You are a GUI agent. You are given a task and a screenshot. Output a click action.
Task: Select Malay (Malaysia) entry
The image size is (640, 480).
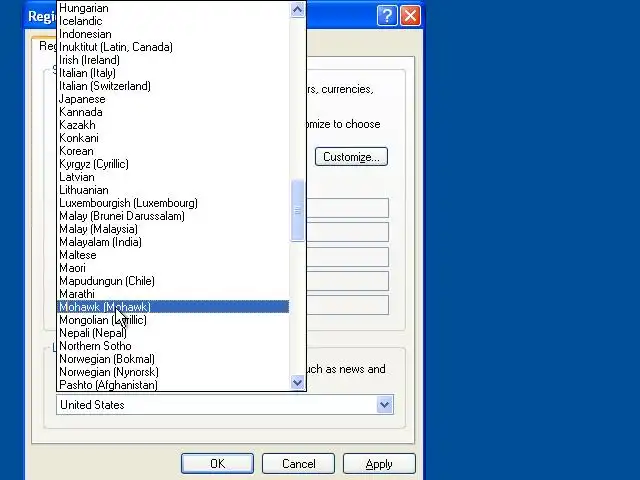click(x=173, y=229)
